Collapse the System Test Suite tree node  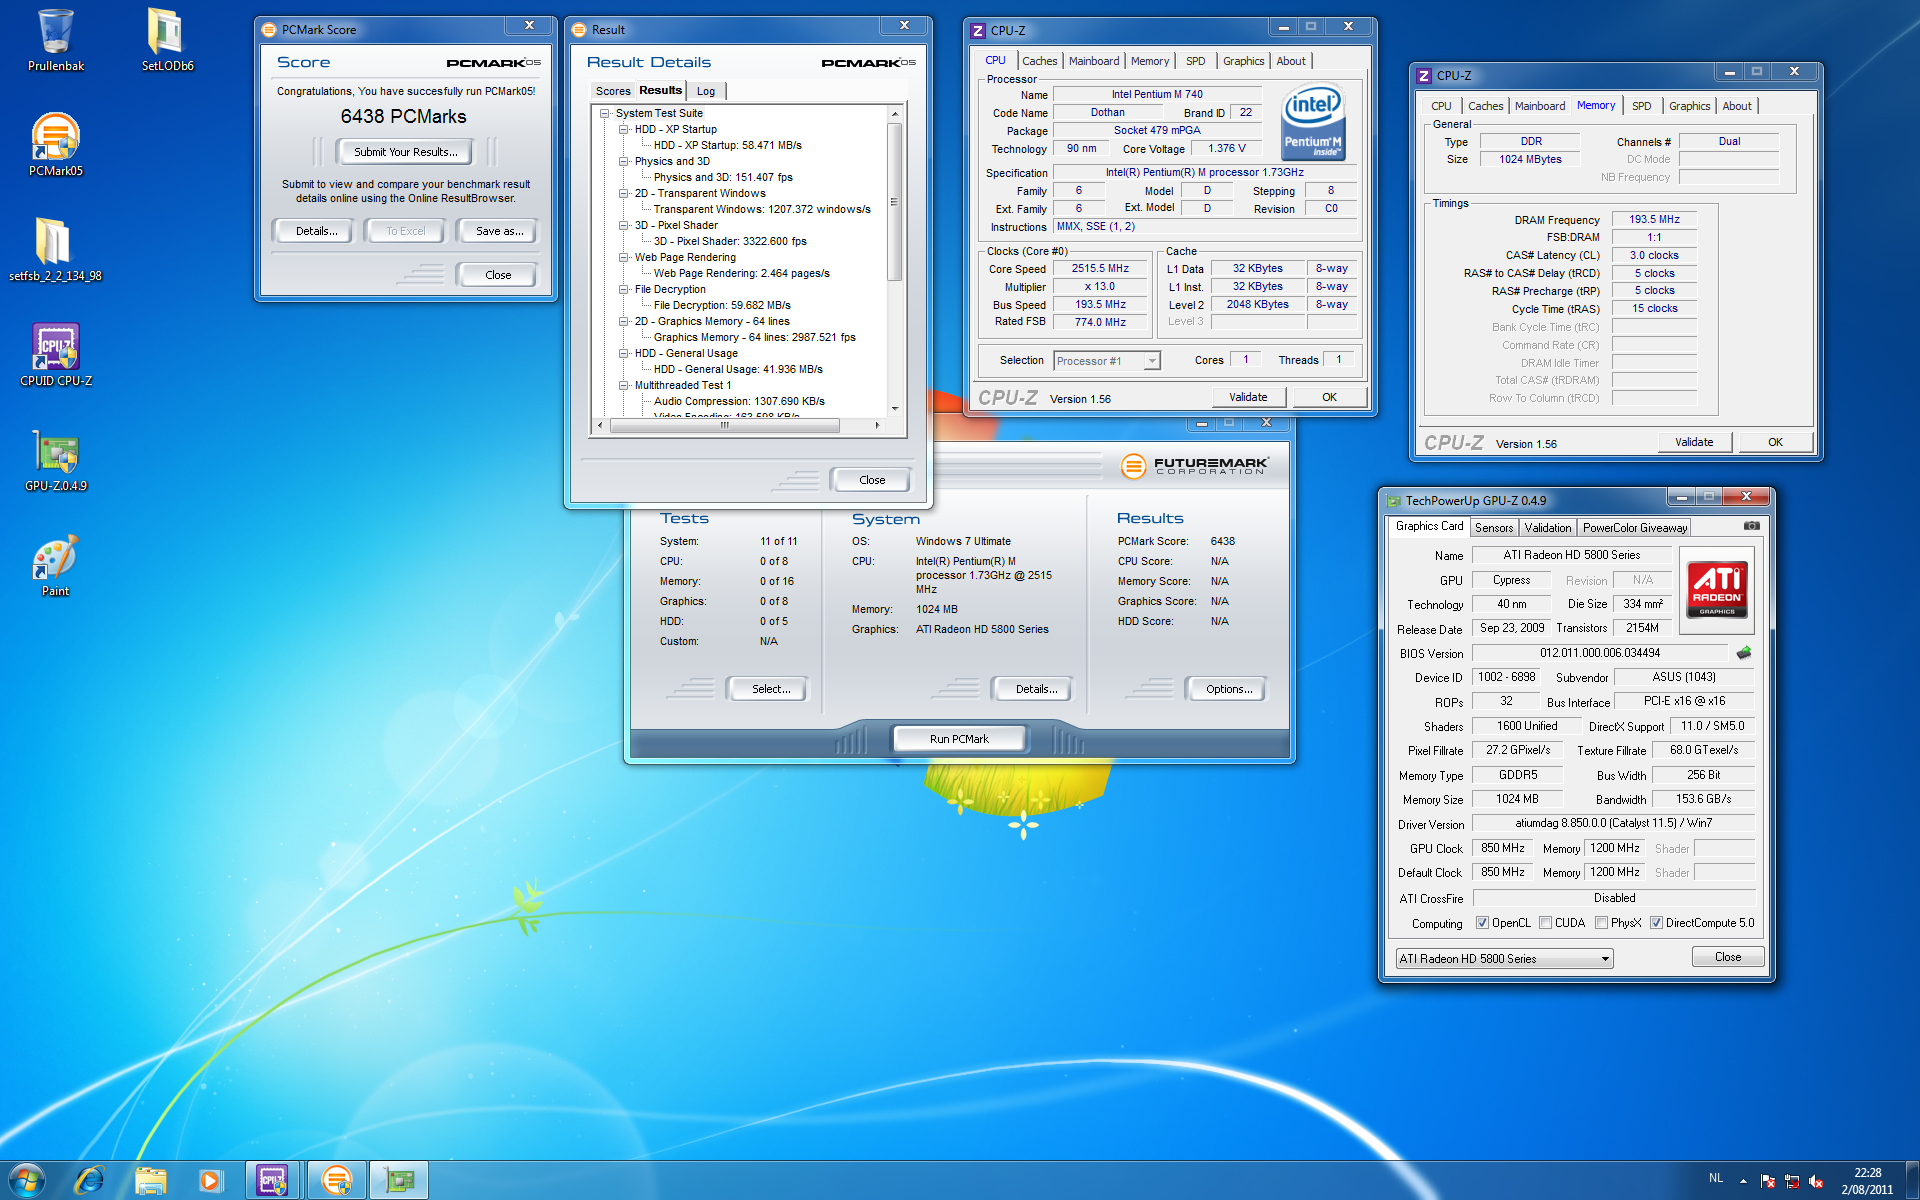[x=605, y=114]
